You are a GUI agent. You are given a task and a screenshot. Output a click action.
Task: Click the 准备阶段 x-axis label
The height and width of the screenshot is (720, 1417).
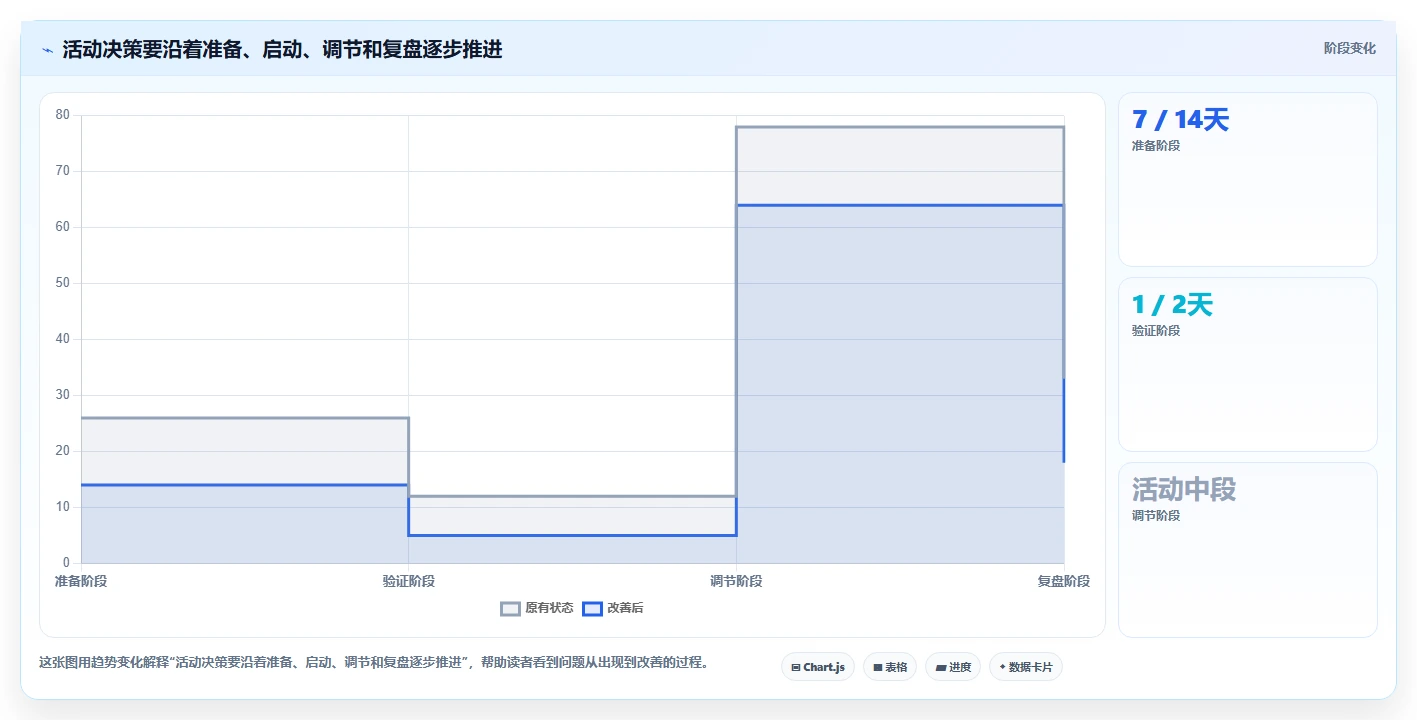[81, 581]
